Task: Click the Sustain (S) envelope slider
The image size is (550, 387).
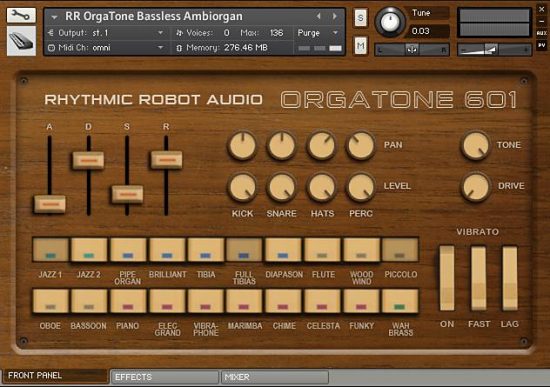Action: point(127,194)
